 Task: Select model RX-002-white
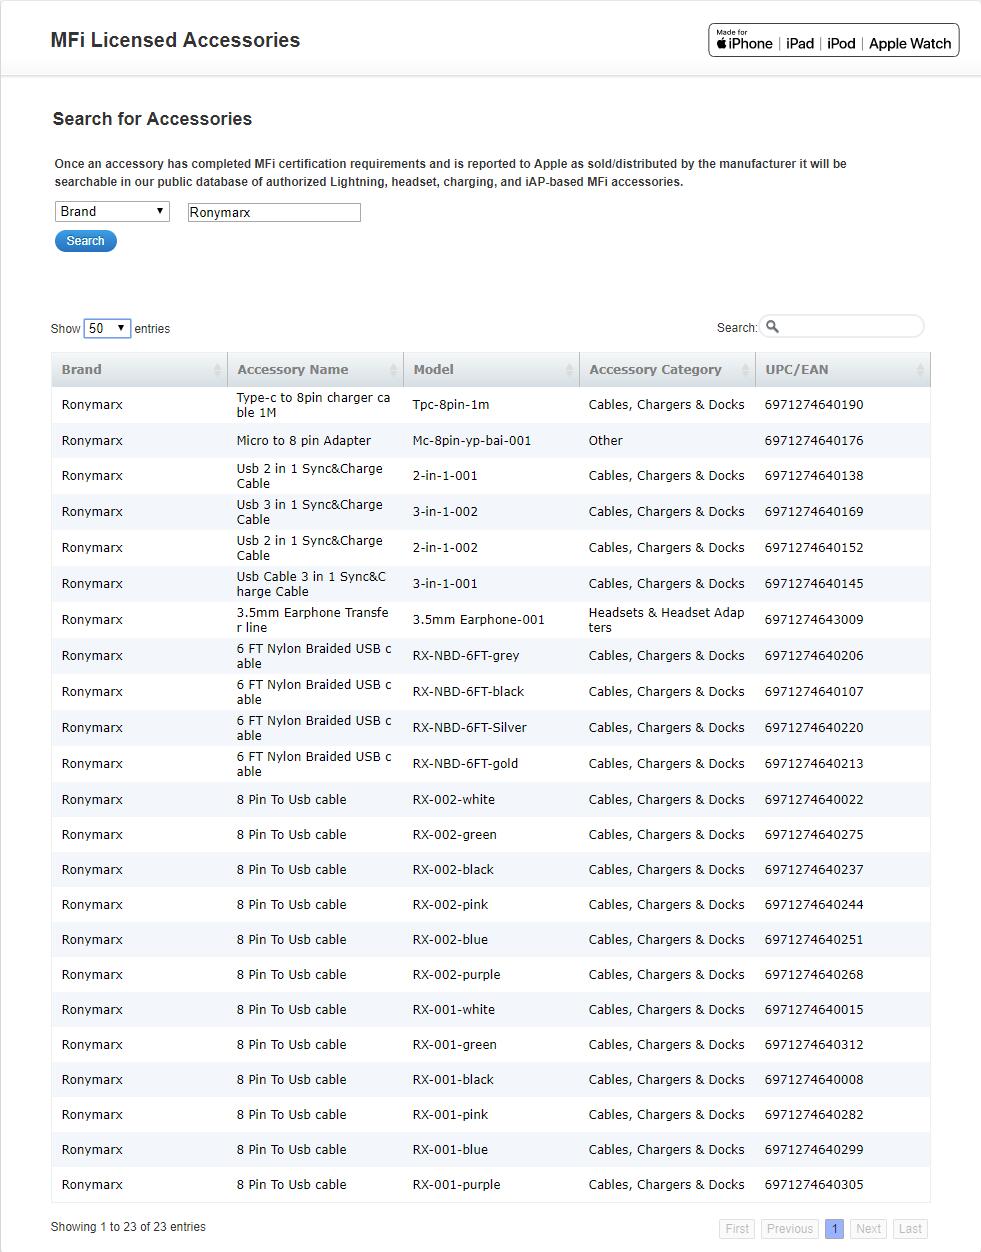453,800
